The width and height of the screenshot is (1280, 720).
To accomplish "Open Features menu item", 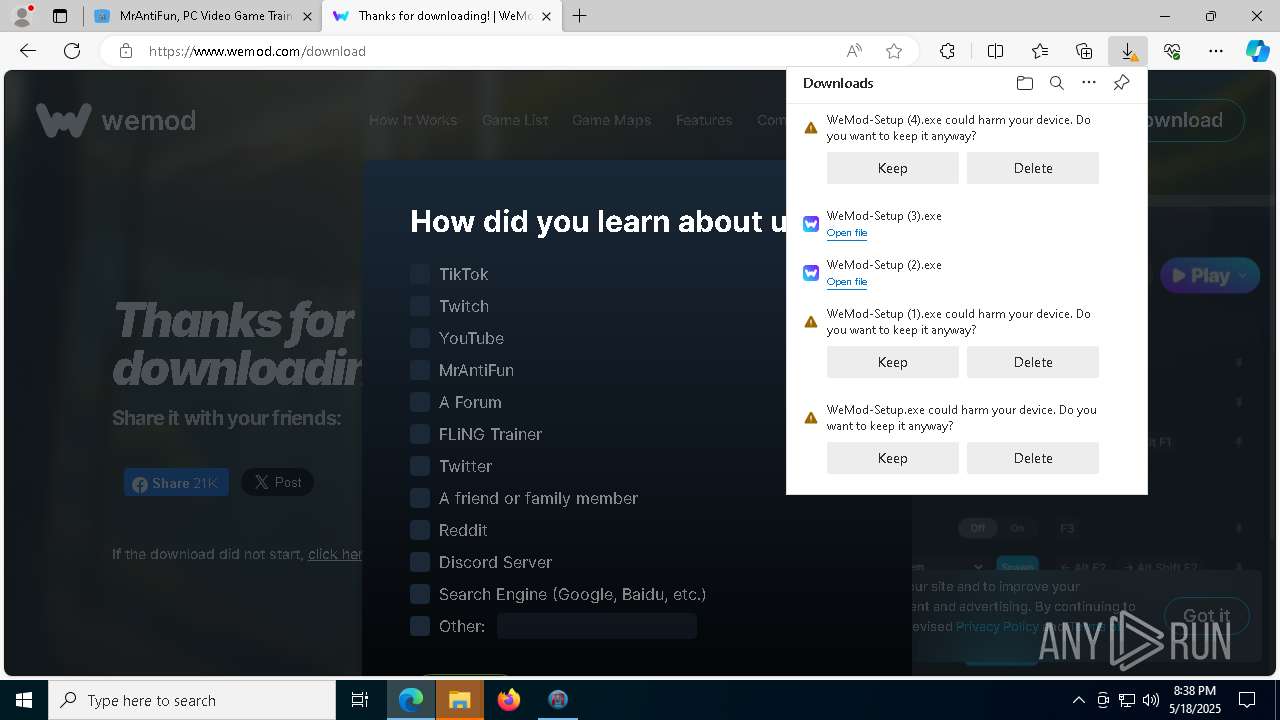I will click(x=704, y=120).
